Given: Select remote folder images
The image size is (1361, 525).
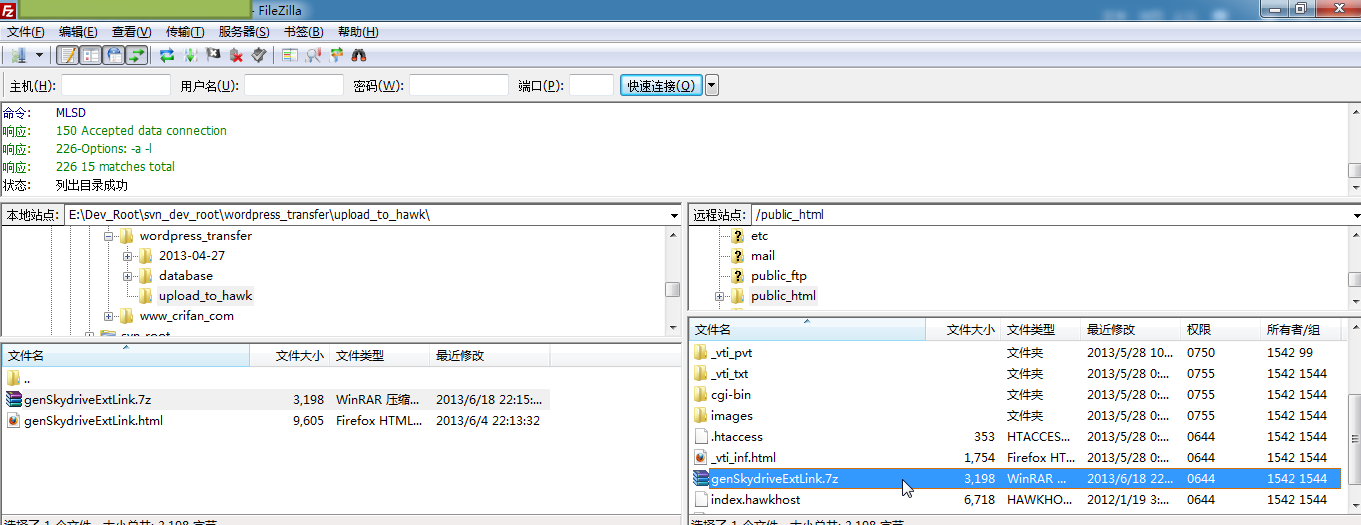Looking at the screenshot, I should [x=1015, y=415].
